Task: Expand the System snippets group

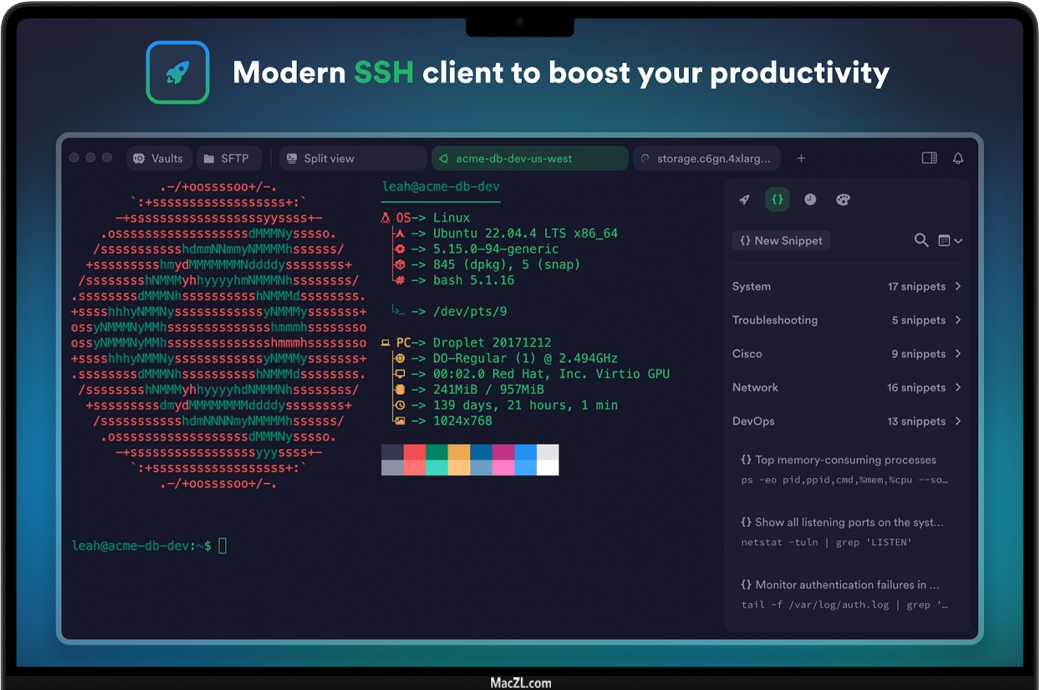Action: click(x=846, y=287)
